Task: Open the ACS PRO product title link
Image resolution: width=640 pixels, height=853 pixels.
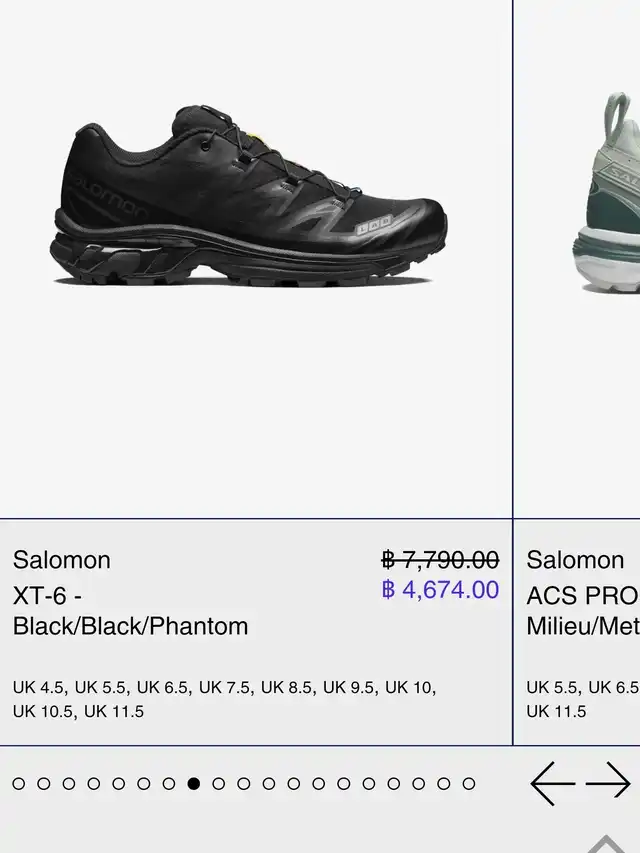Action: pos(583,611)
